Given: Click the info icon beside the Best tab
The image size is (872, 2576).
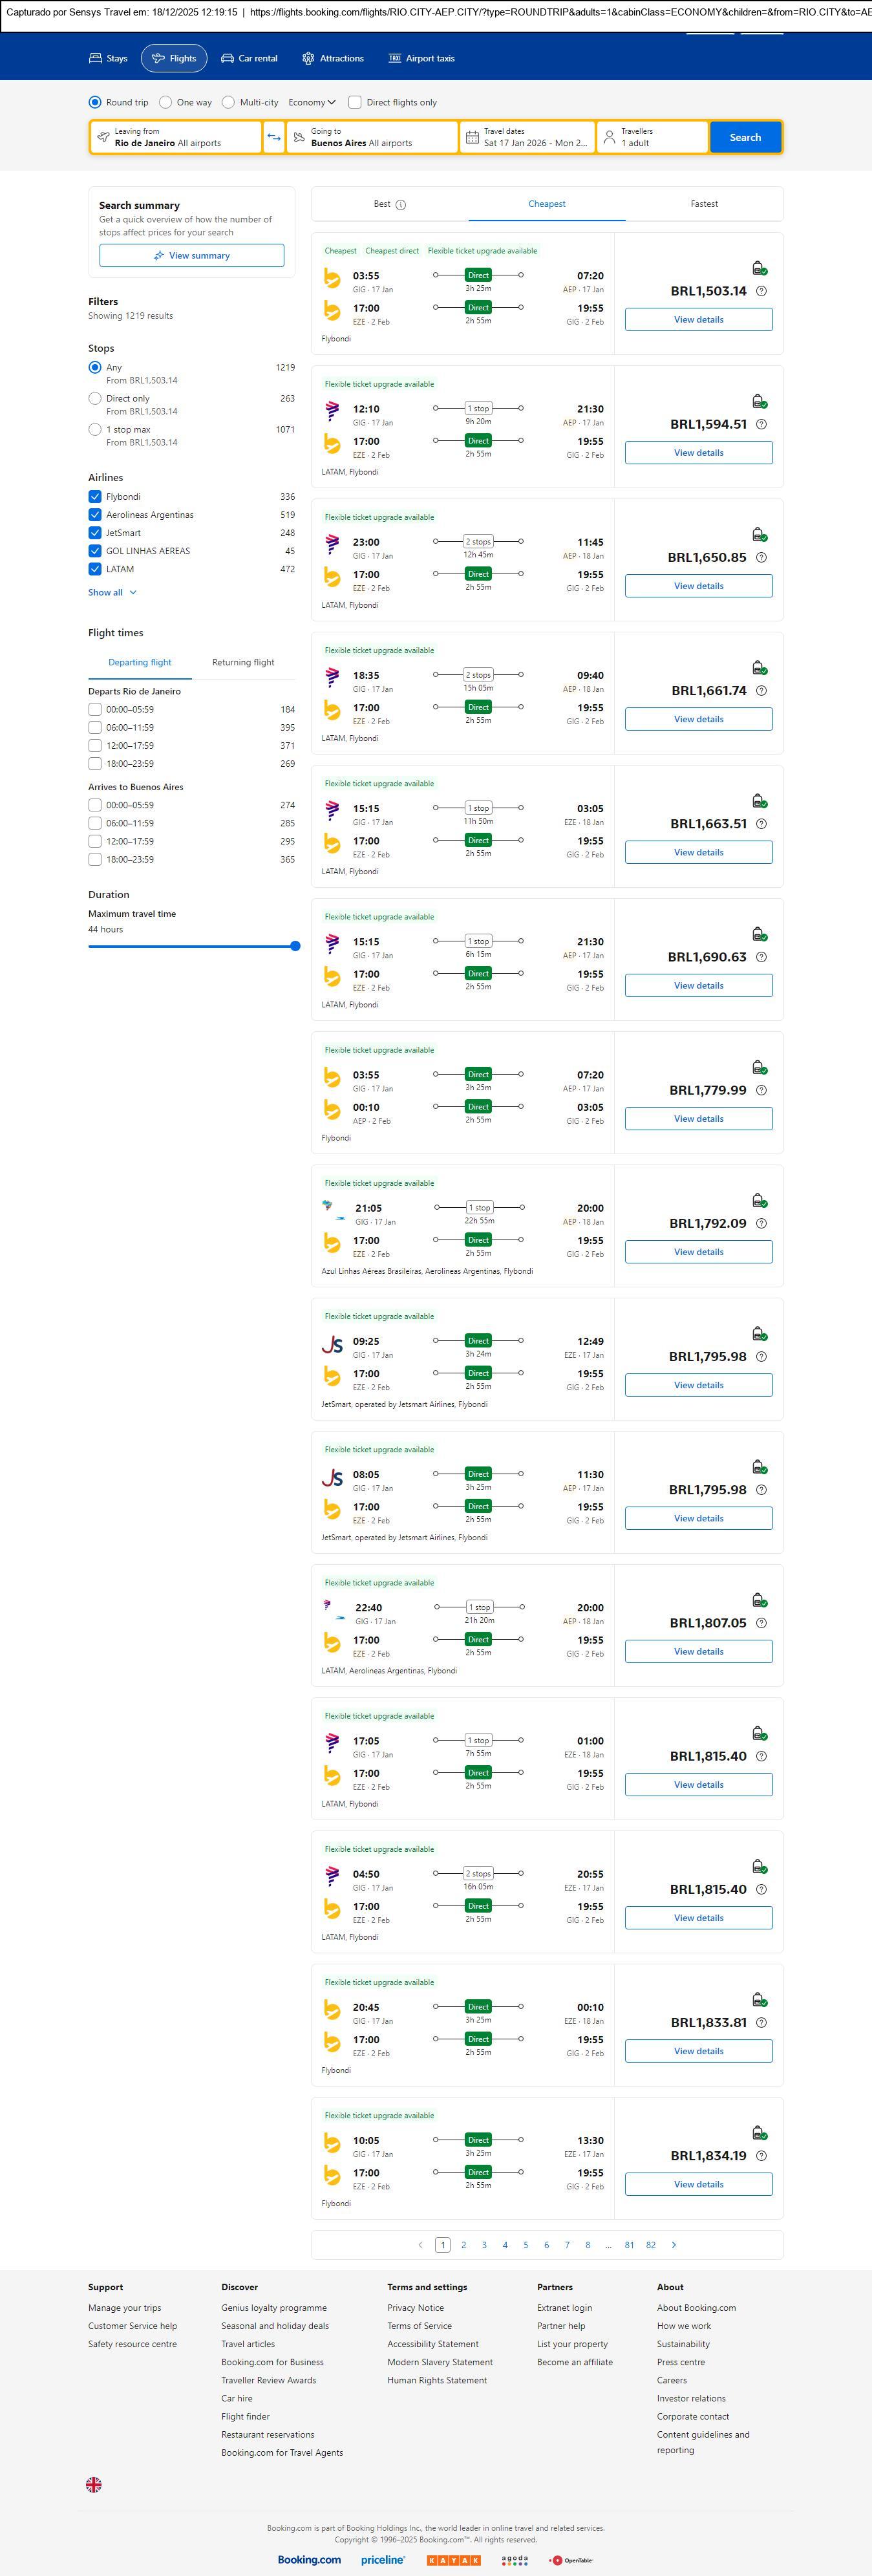Looking at the screenshot, I should tap(401, 205).
